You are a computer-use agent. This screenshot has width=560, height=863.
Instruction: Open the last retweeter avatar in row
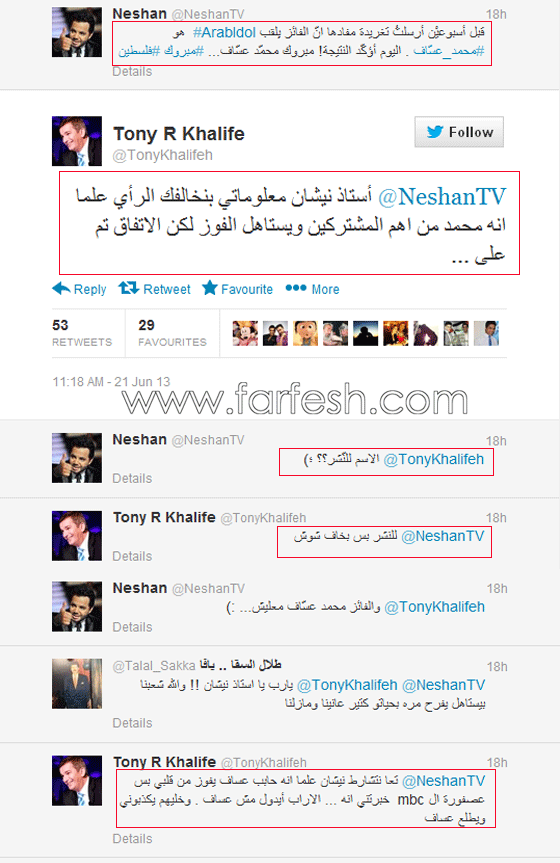[486, 333]
